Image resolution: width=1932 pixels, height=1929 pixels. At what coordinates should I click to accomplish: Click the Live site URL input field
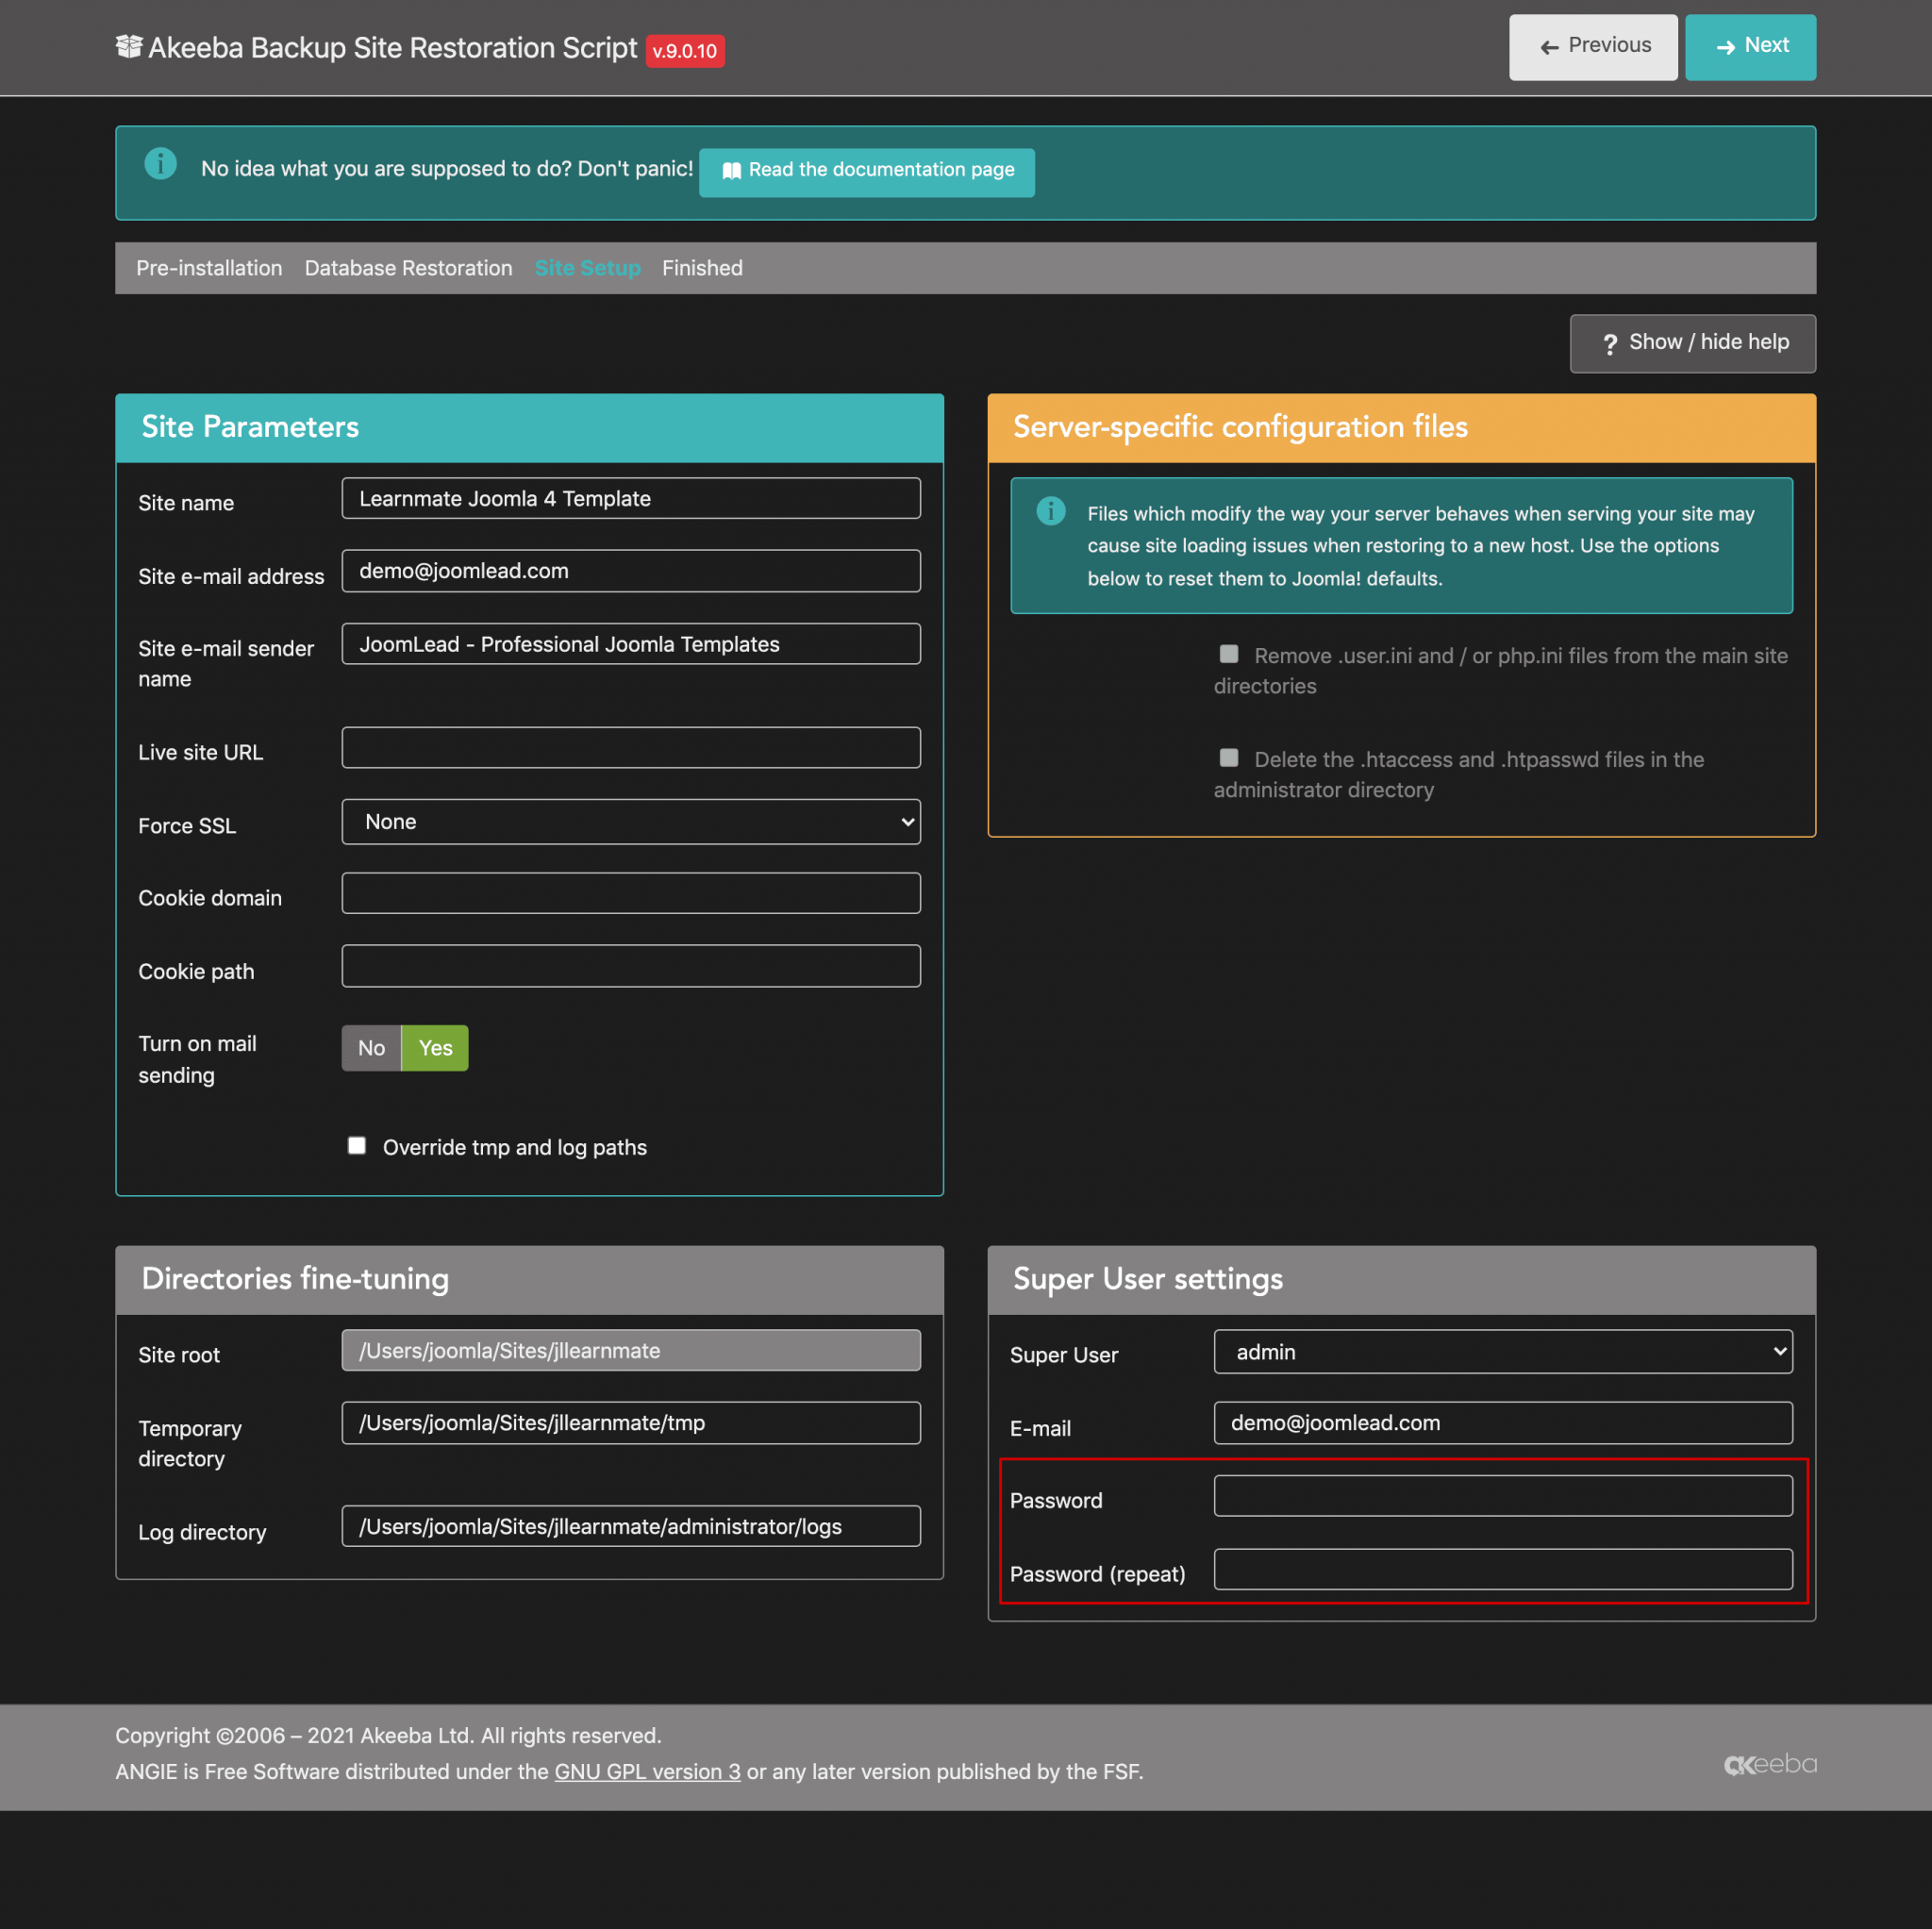pyautogui.click(x=631, y=748)
